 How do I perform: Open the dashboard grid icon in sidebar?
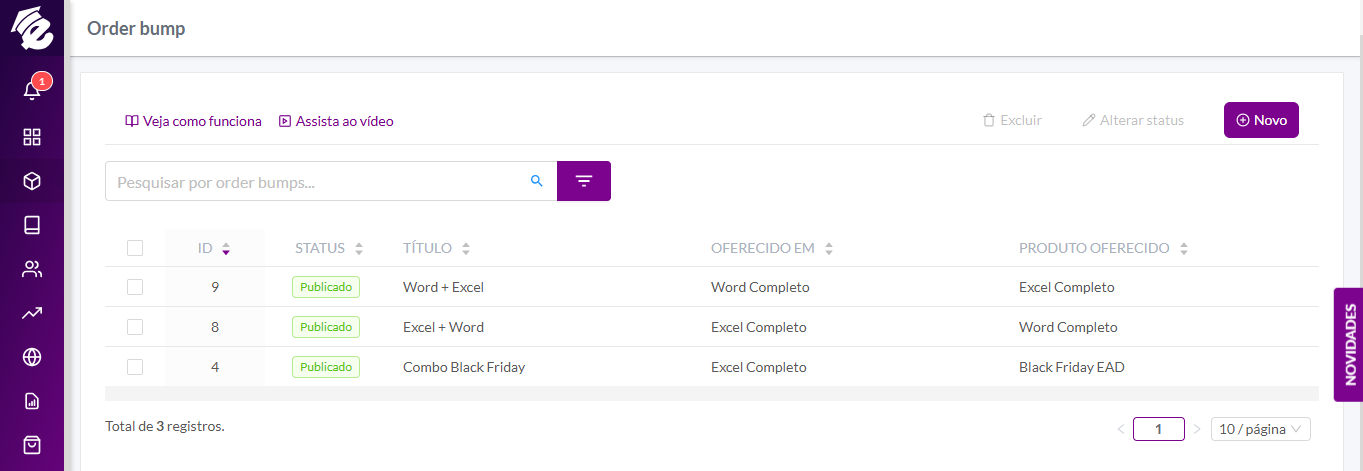32,137
